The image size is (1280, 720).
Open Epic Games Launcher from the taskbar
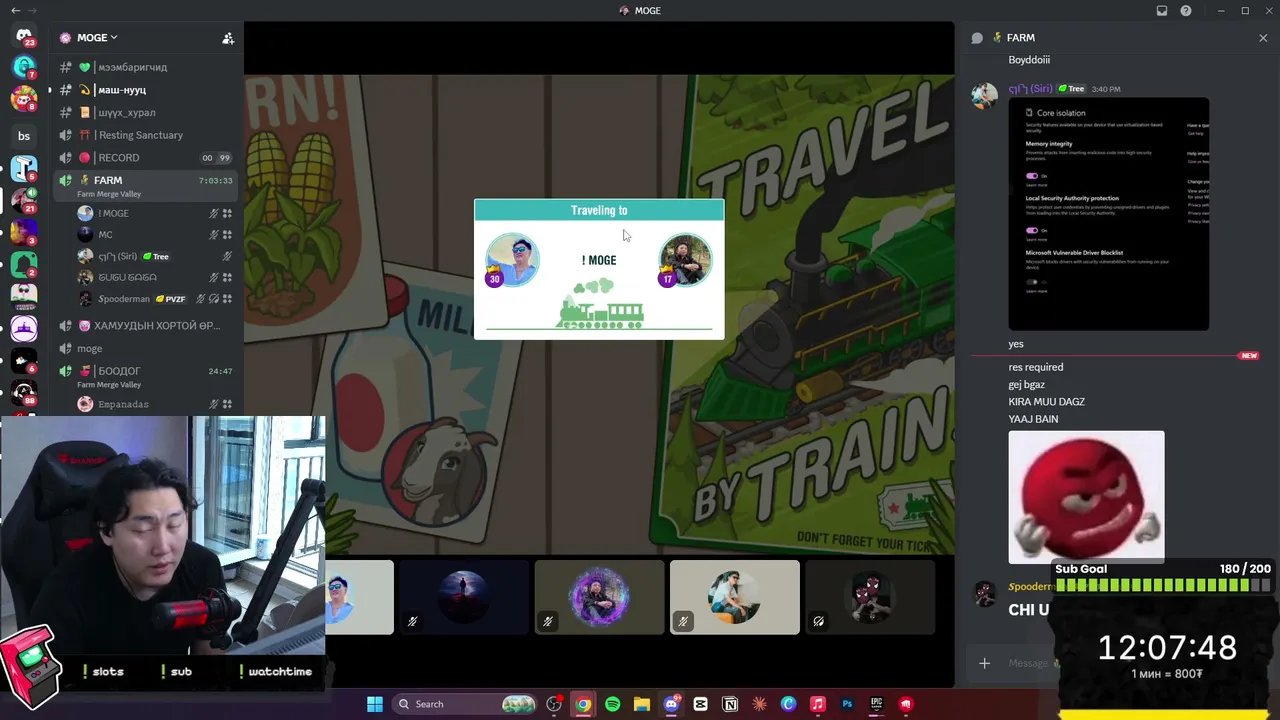tap(877, 704)
